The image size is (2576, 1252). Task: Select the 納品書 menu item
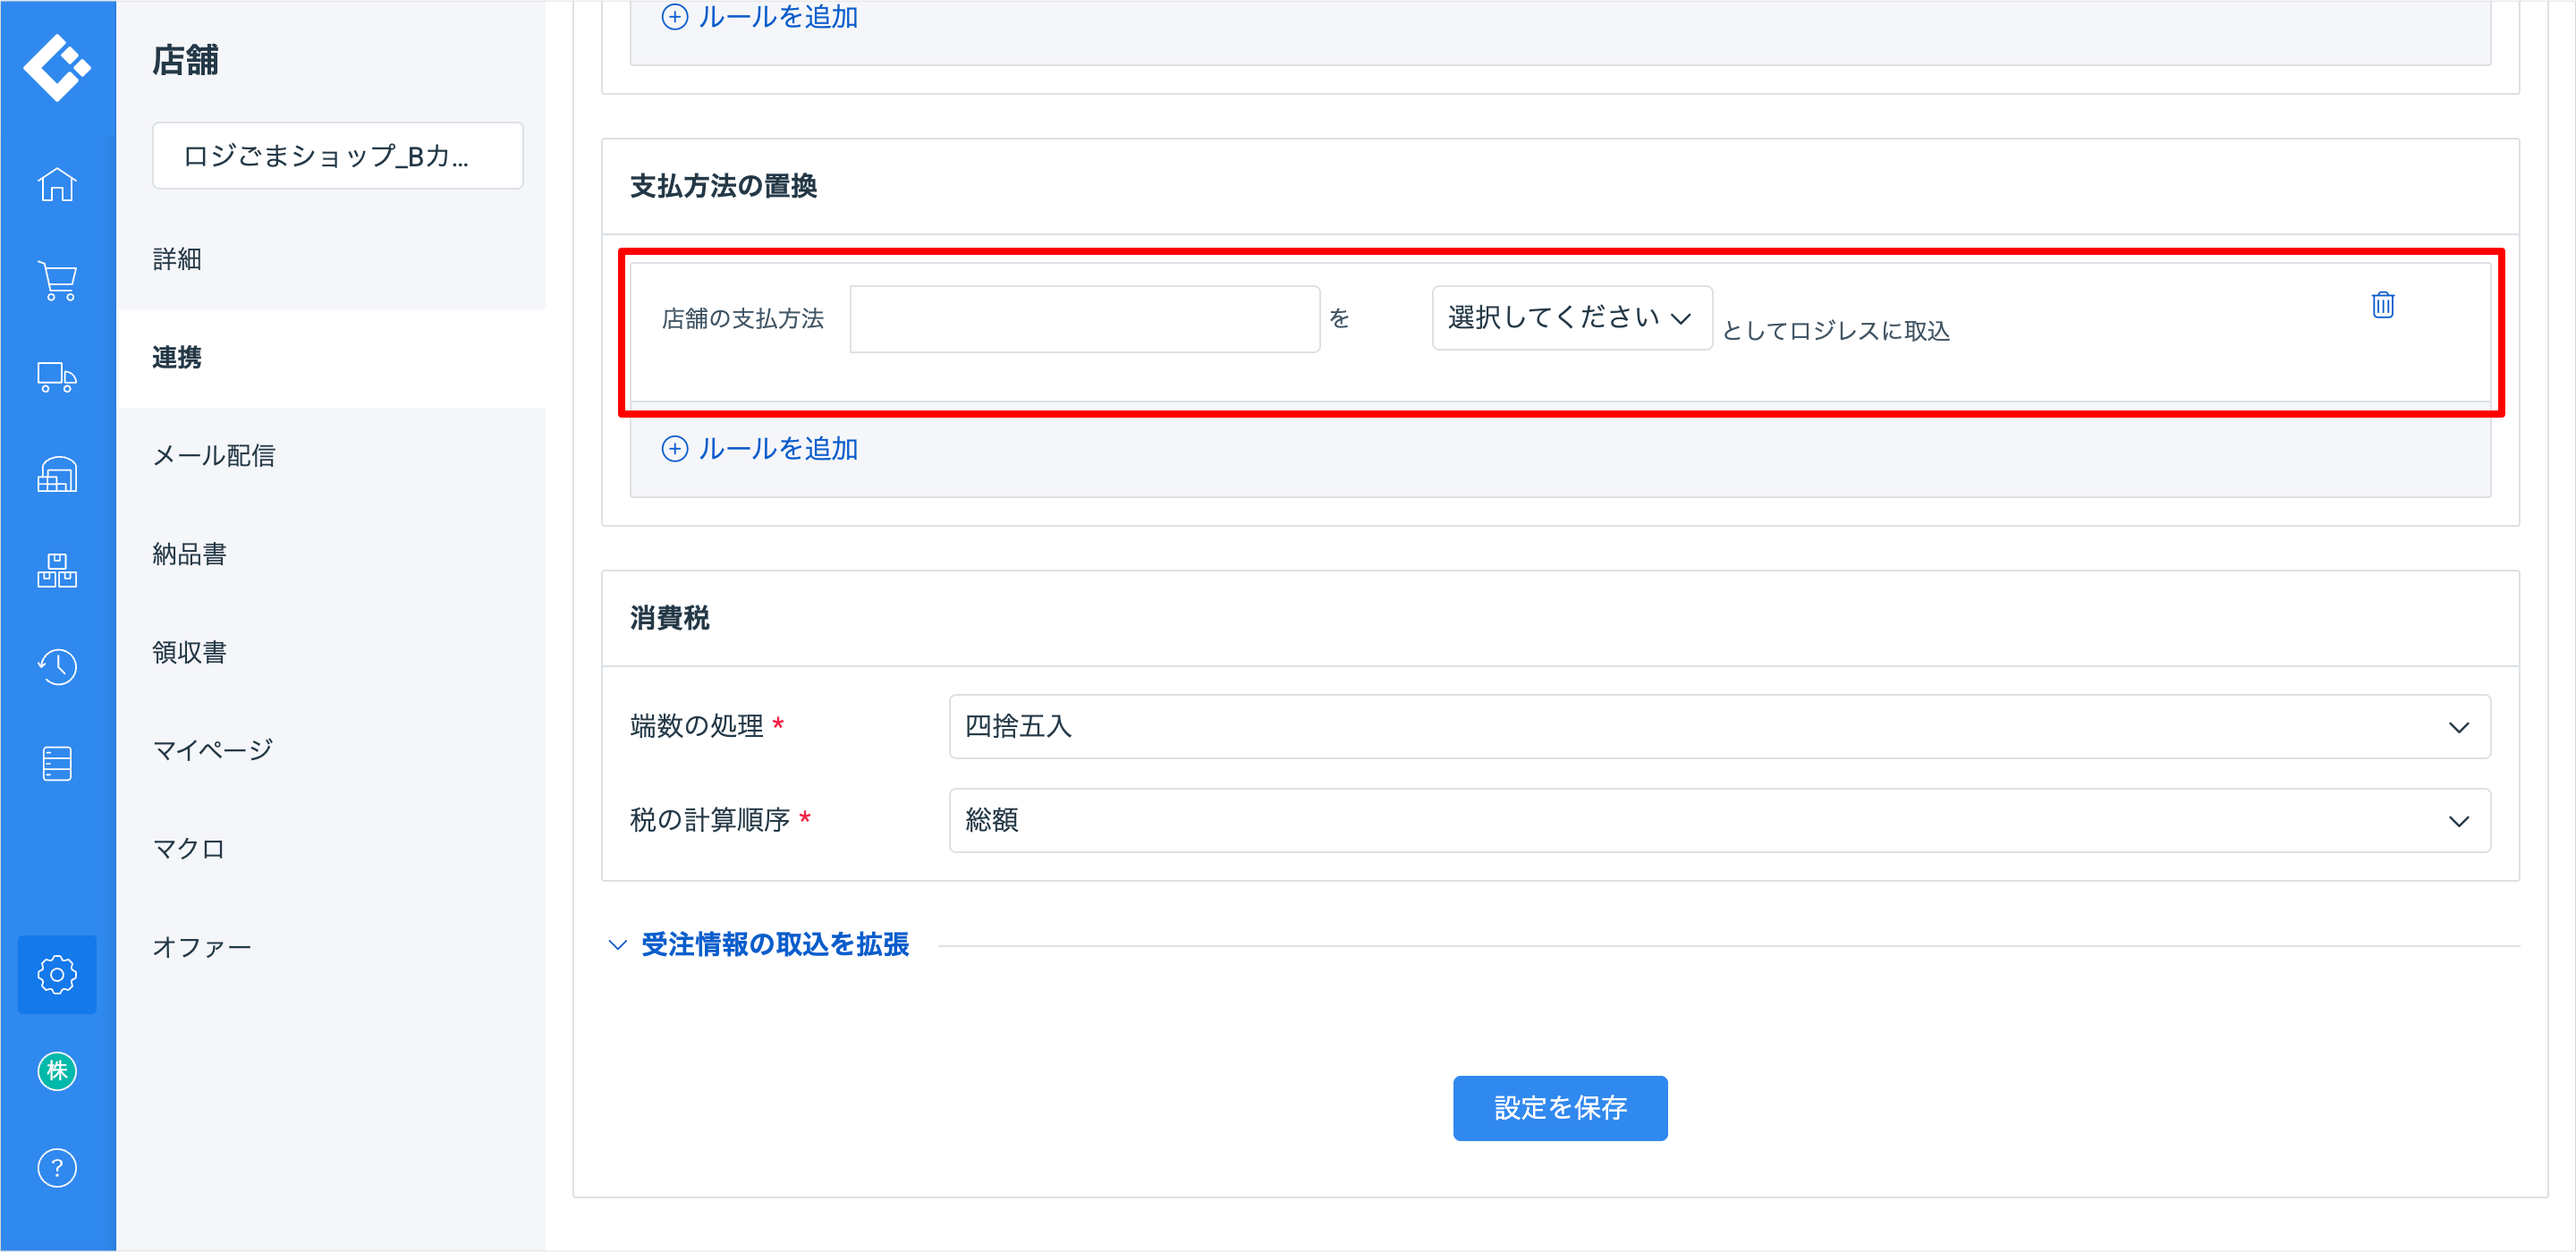coord(189,554)
